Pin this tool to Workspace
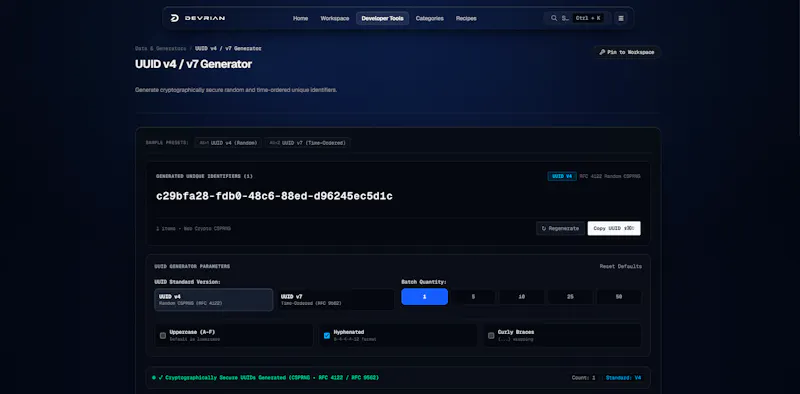The image size is (800, 394). [627, 52]
